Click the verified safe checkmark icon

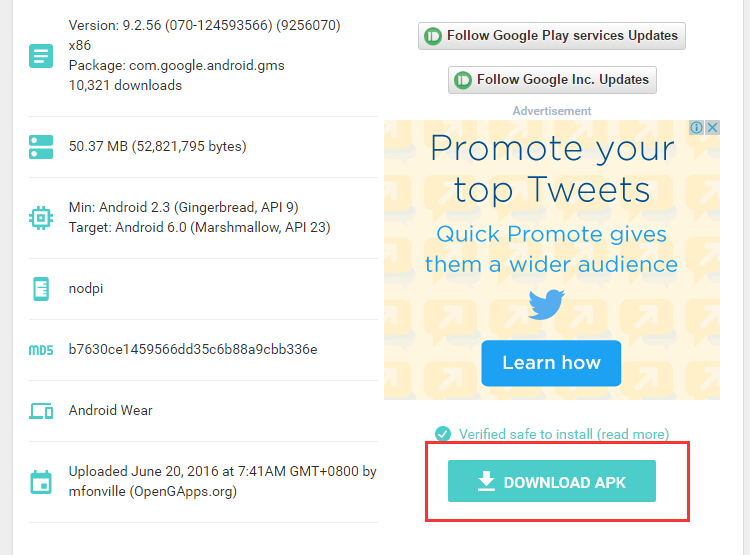click(x=443, y=434)
